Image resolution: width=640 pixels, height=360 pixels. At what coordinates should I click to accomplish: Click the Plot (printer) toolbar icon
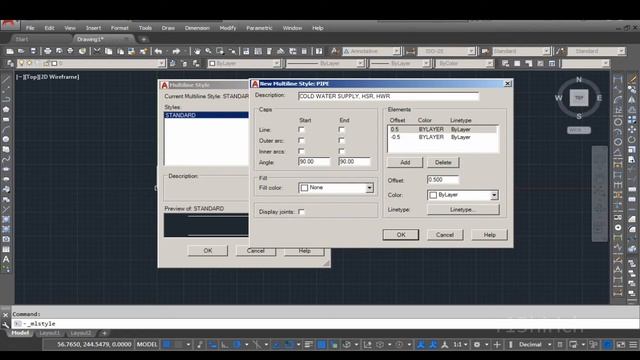point(48,51)
